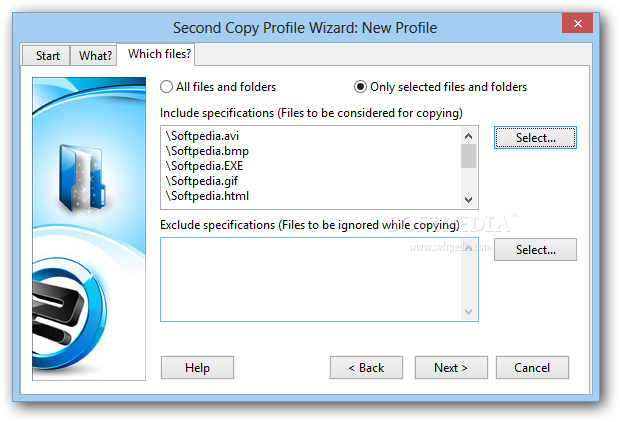The image size is (620, 422).
Task: Activate the 'Which files?' tab
Action: click(156, 54)
